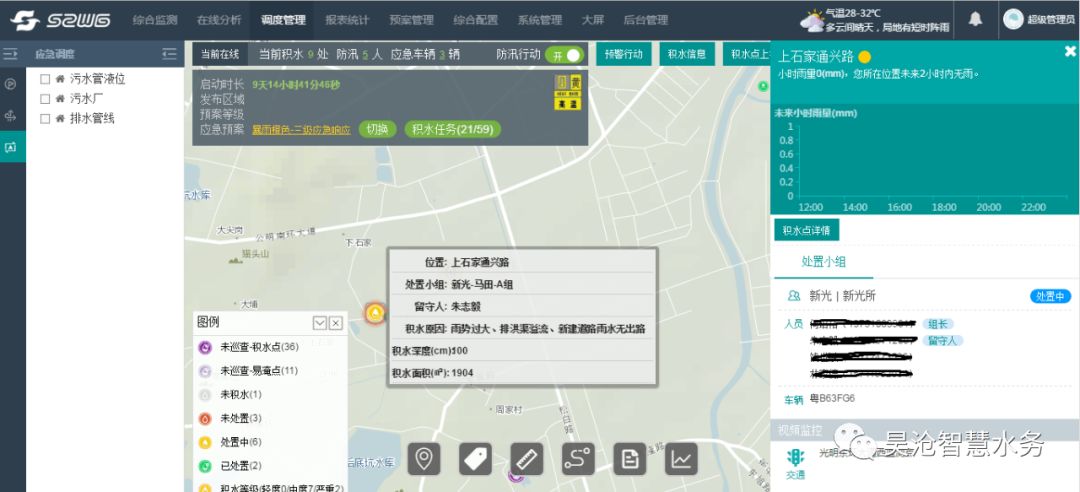Viewport: 1080px width, 492px height.
Task: Check the 排水管线 checkbox
Action: [45, 119]
